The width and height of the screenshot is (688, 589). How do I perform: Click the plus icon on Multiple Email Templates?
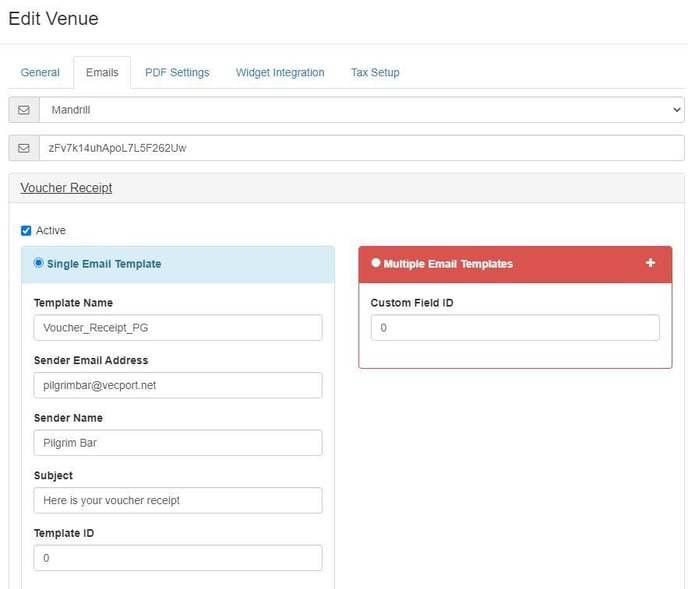click(650, 263)
